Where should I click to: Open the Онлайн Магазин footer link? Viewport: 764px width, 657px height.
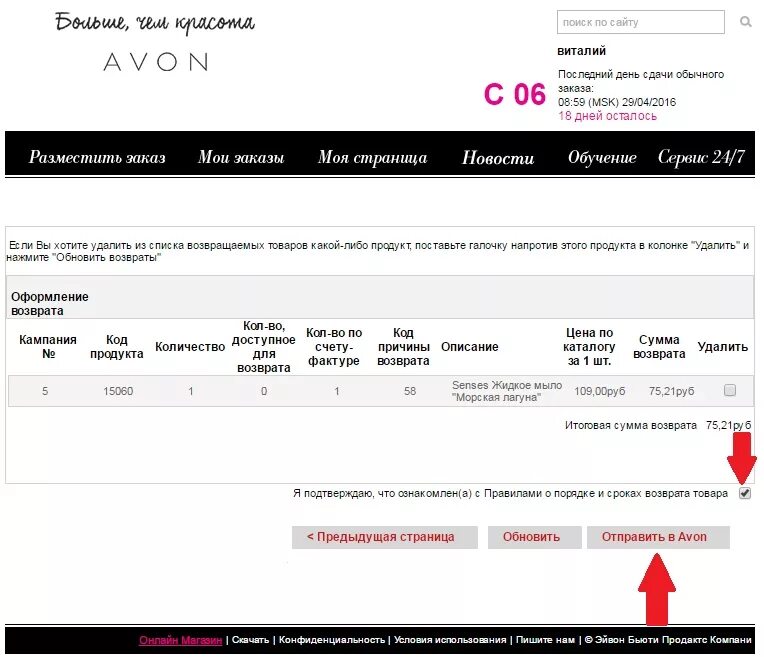pos(180,639)
